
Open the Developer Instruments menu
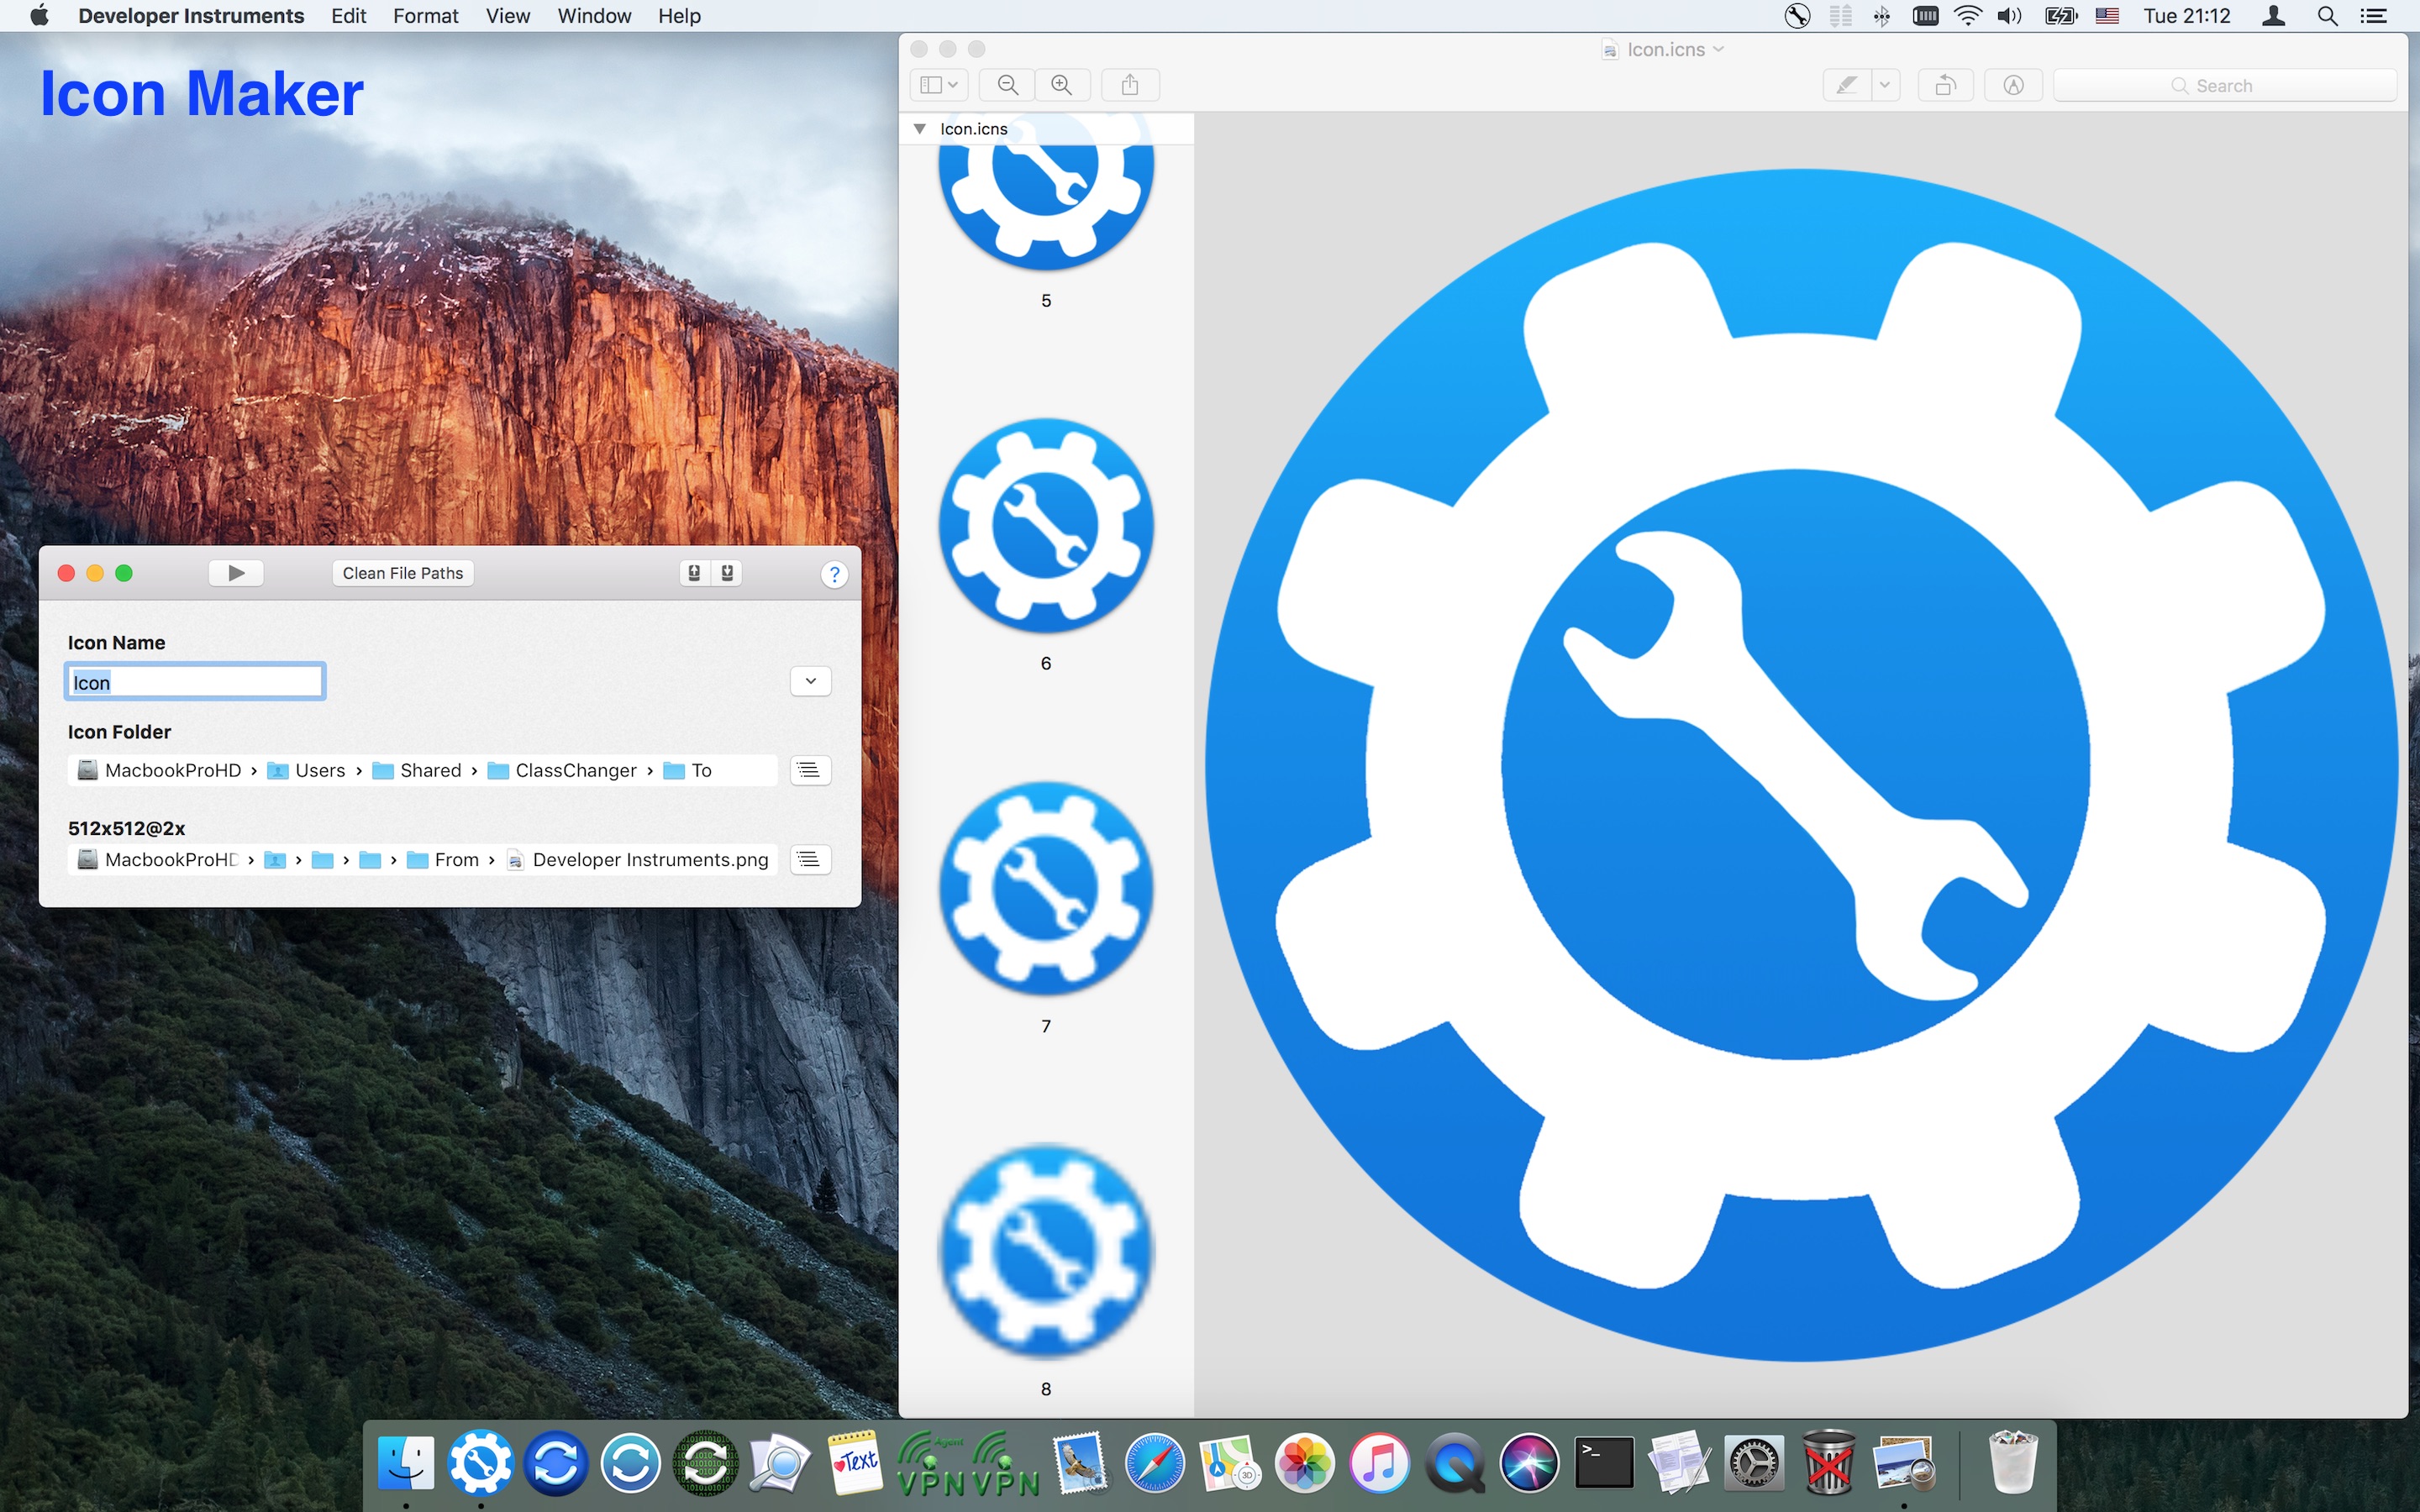point(191,16)
